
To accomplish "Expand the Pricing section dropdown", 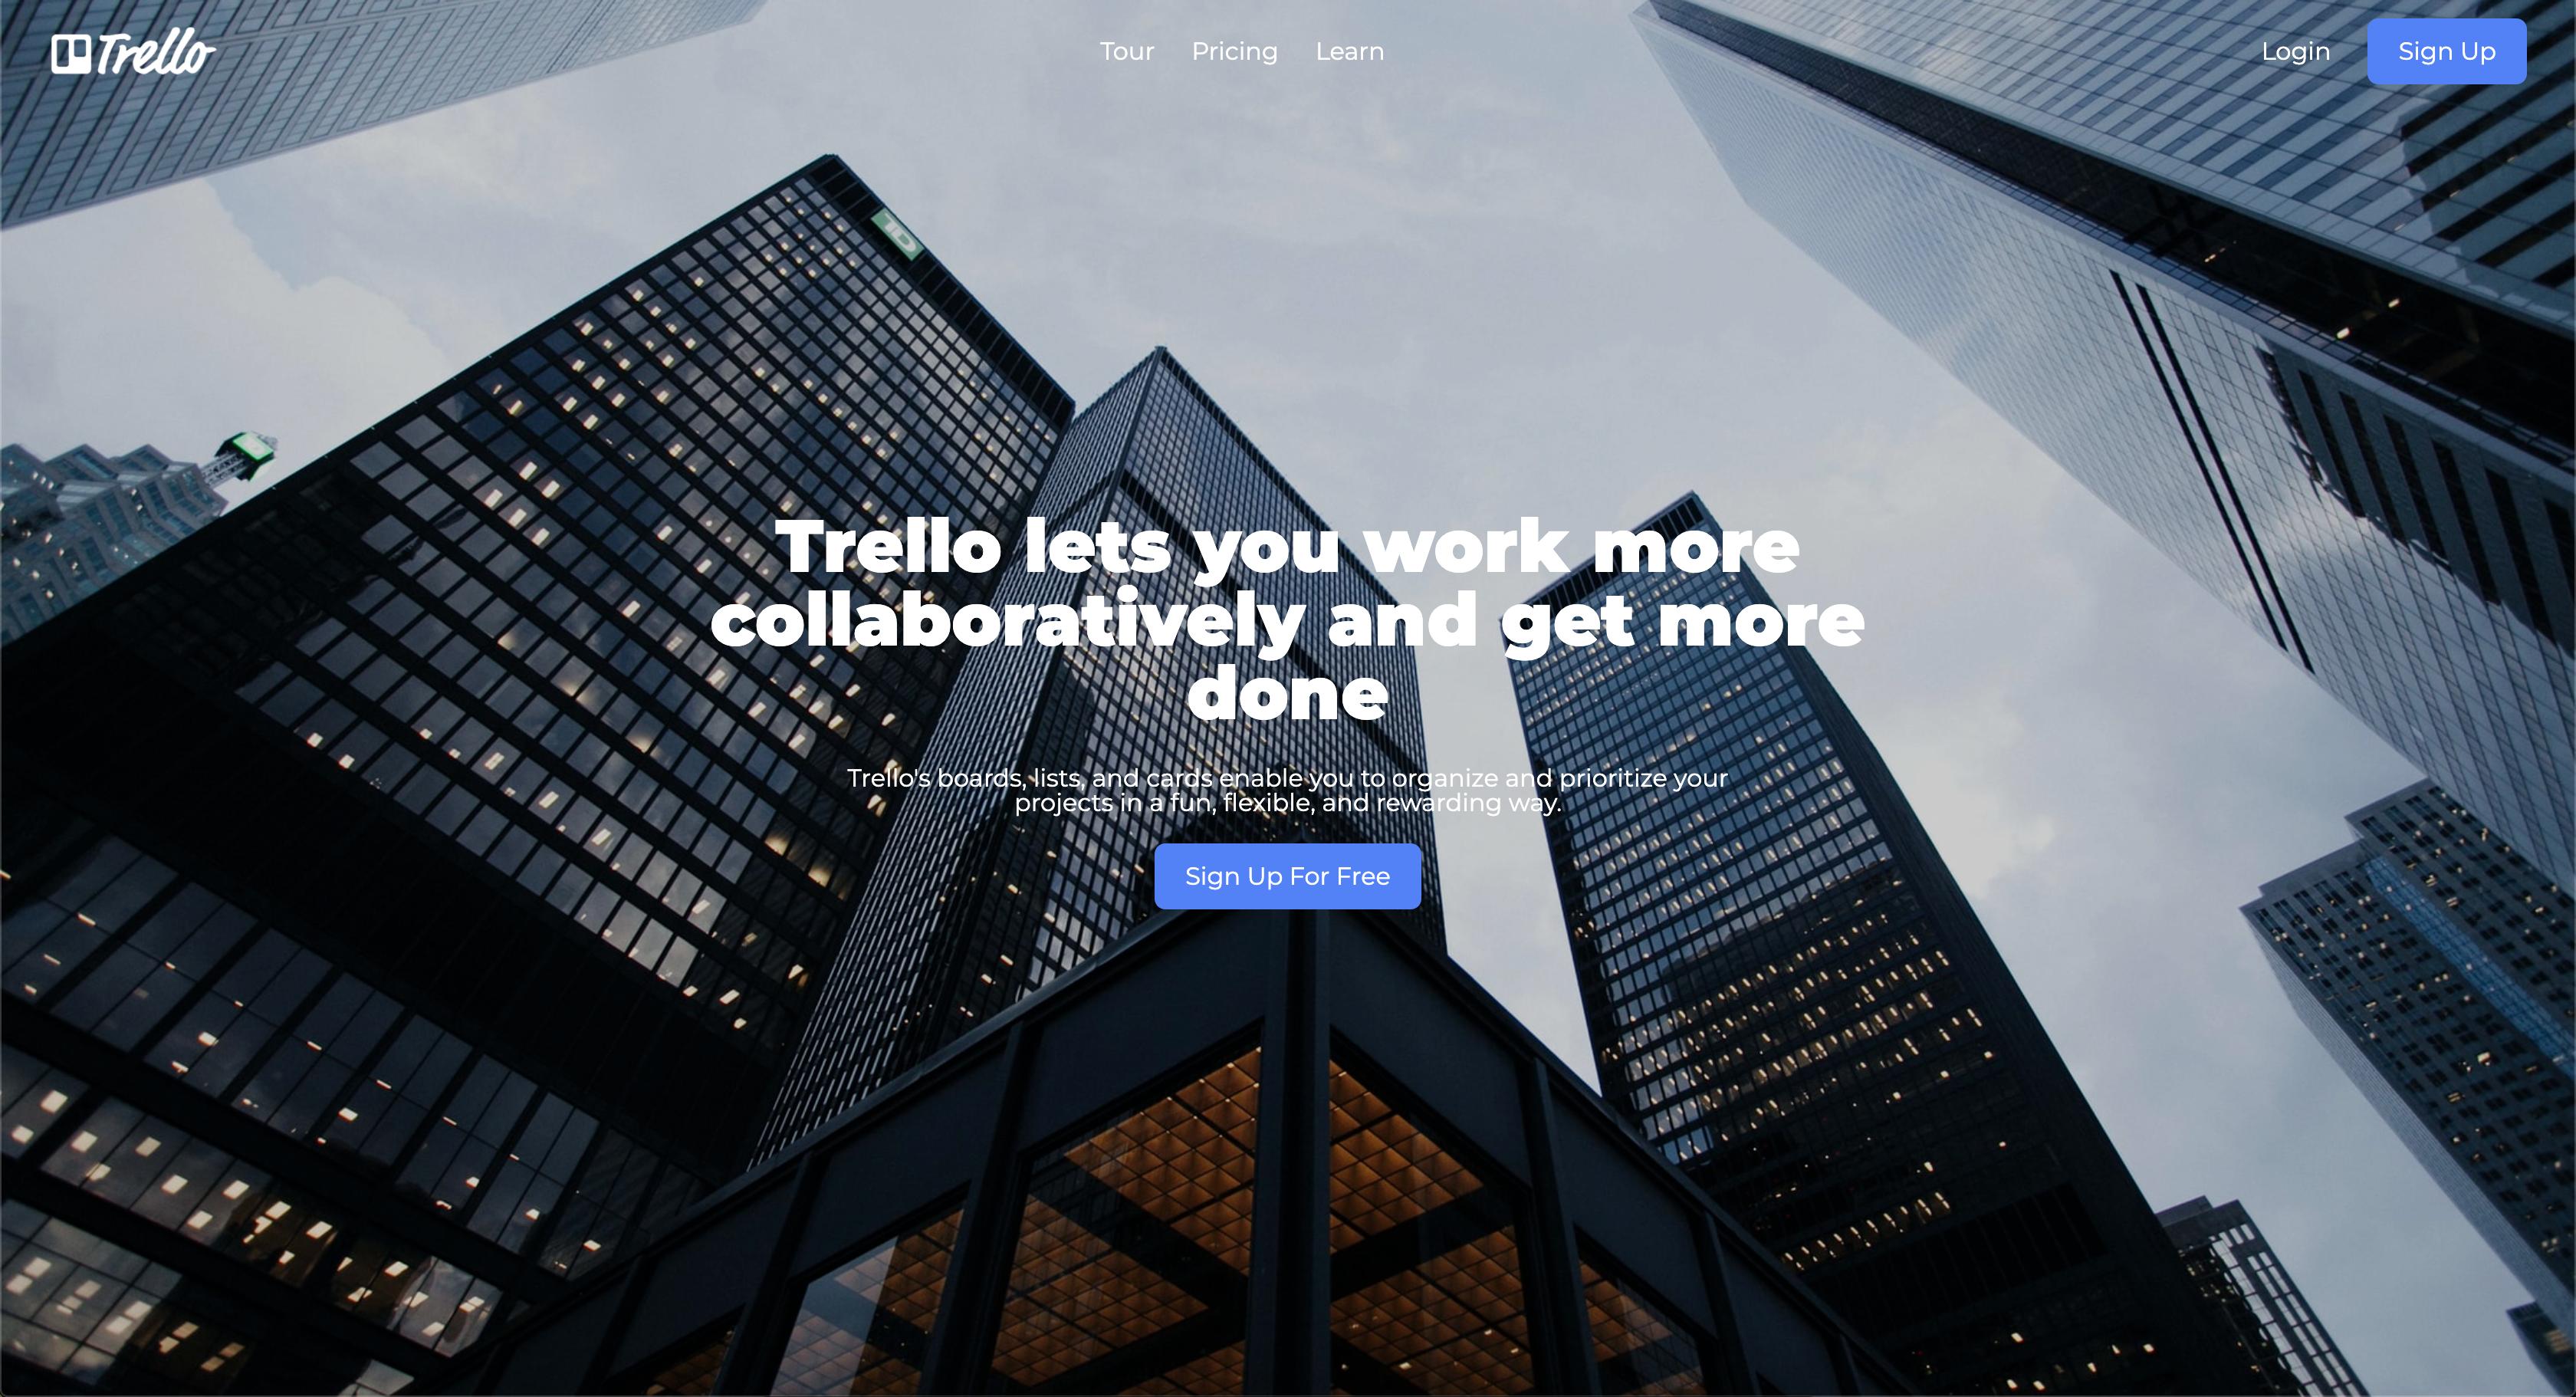I will [1234, 50].
